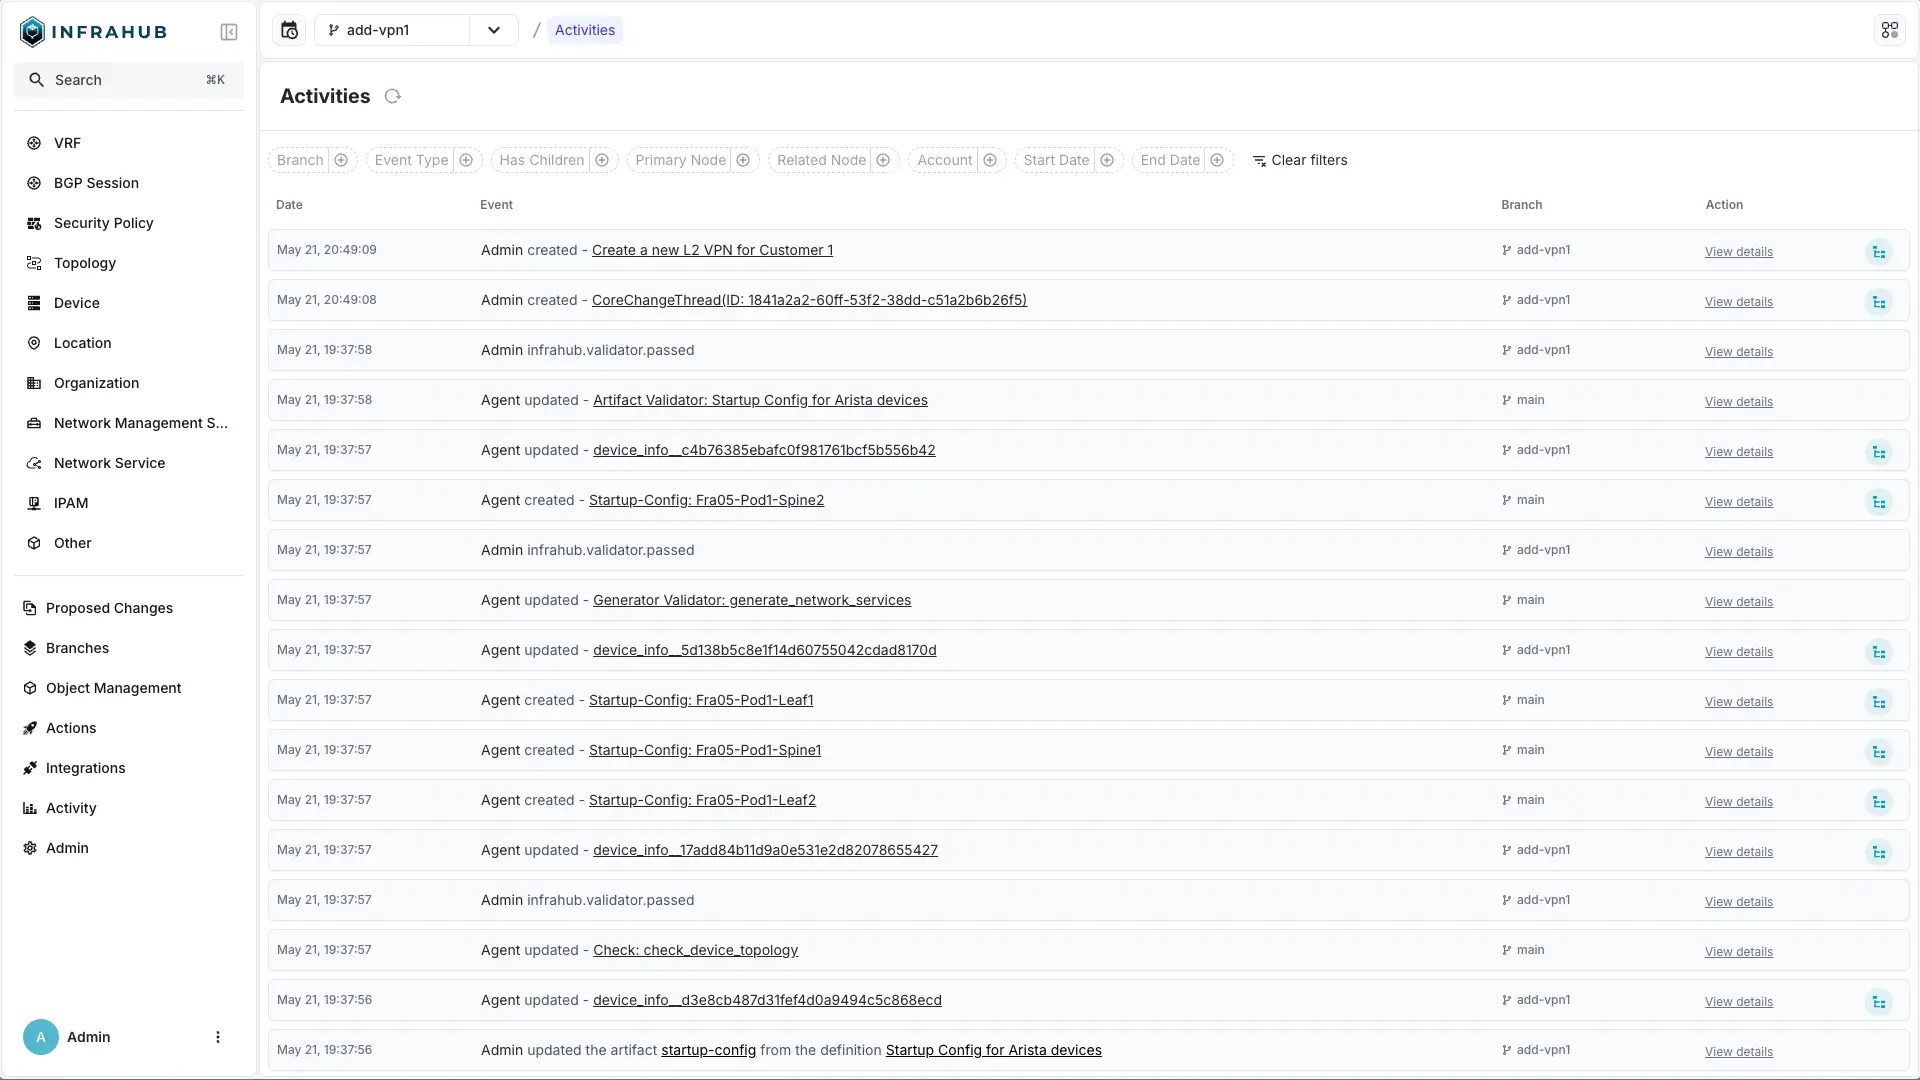Open Object Management
1920x1080 pixels.
pyautogui.click(x=129, y=688)
